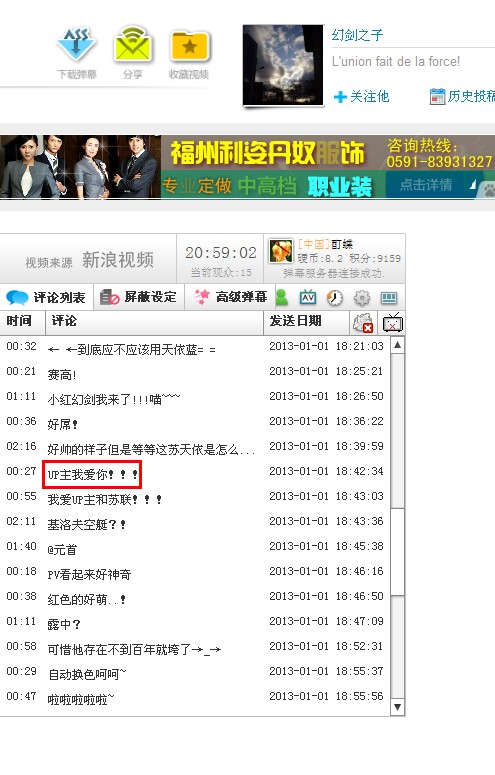Select the comment UP主我爱你

tap(92, 474)
